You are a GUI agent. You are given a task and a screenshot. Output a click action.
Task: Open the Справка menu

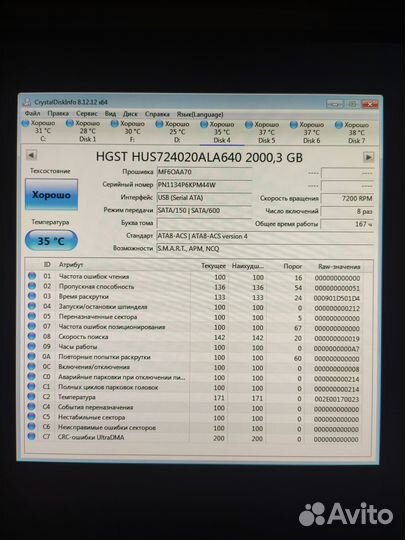[157, 114]
